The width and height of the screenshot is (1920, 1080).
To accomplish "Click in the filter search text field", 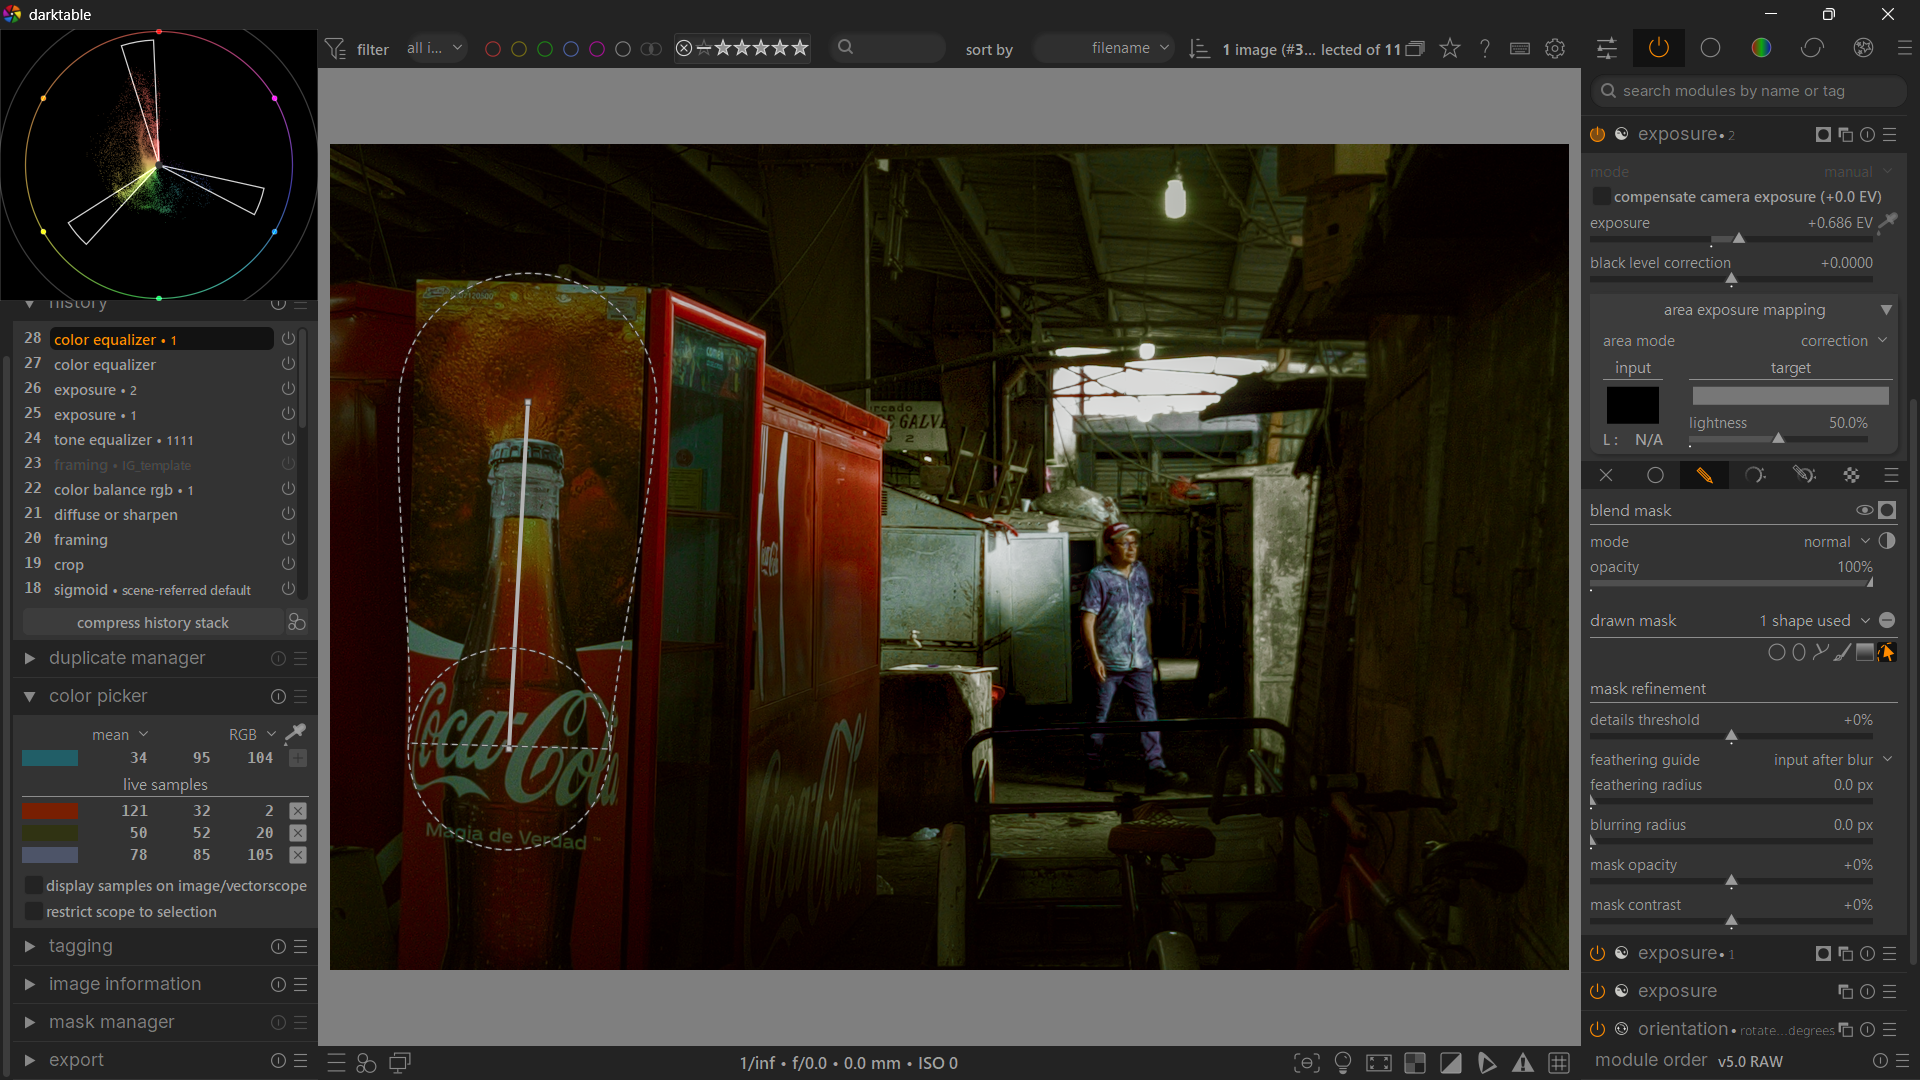I will tap(888, 48).
